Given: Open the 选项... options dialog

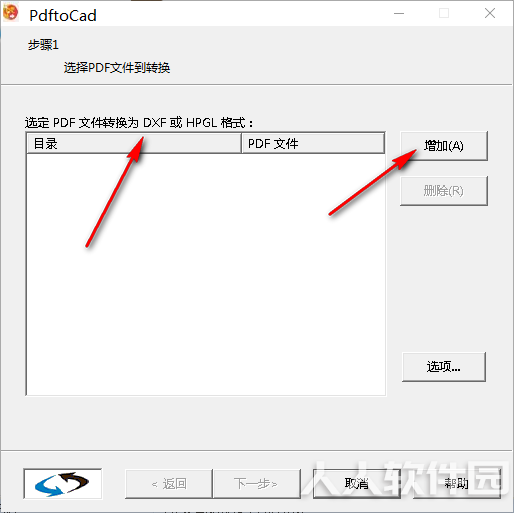Looking at the screenshot, I should pyautogui.click(x=444, y=367).
